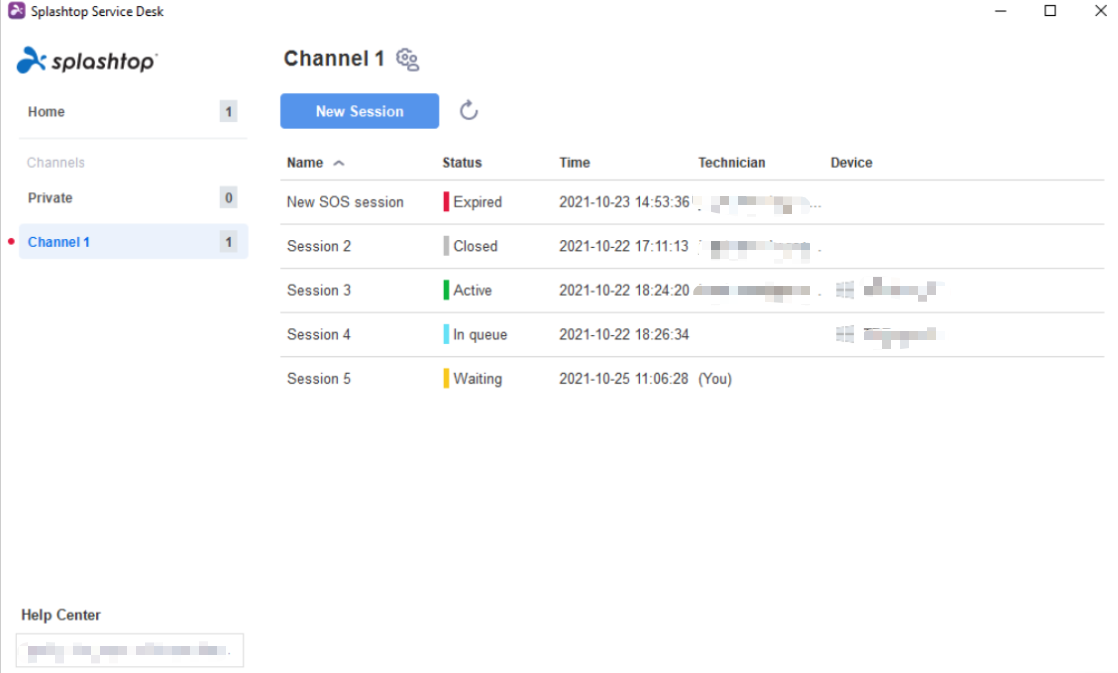Viewport: 1118px width, 673px height.
Task: Minimize the Service Desk window
Action: 1000,11
